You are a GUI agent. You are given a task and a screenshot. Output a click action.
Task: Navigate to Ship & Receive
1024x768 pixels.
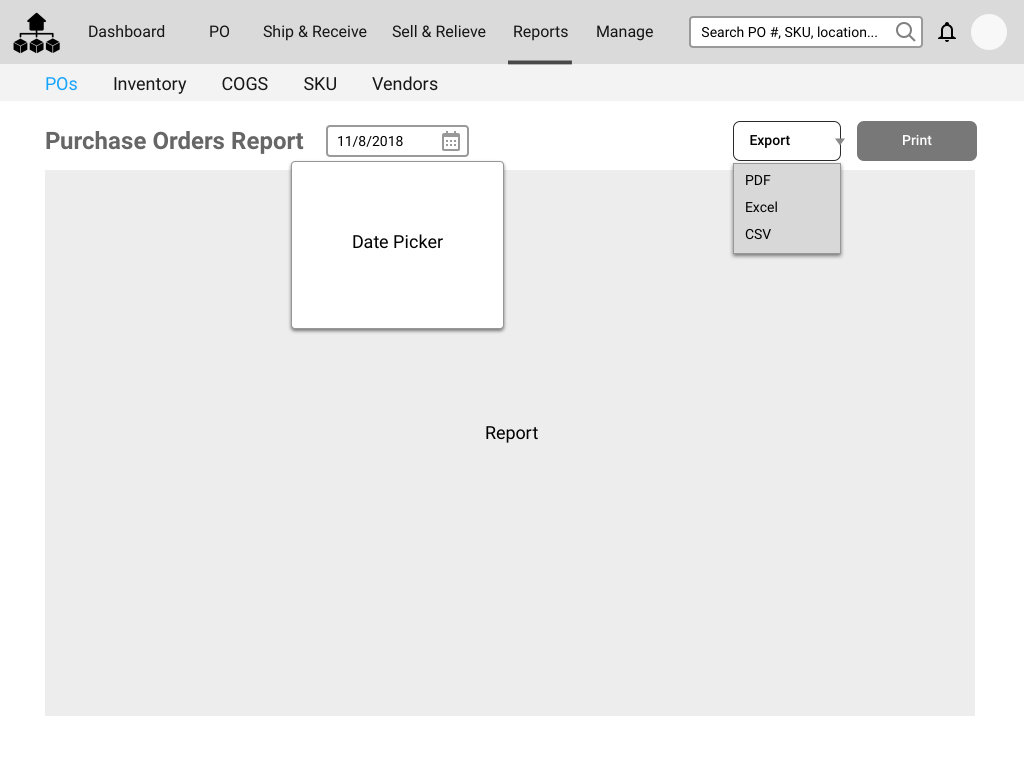[x=314, y=32]
